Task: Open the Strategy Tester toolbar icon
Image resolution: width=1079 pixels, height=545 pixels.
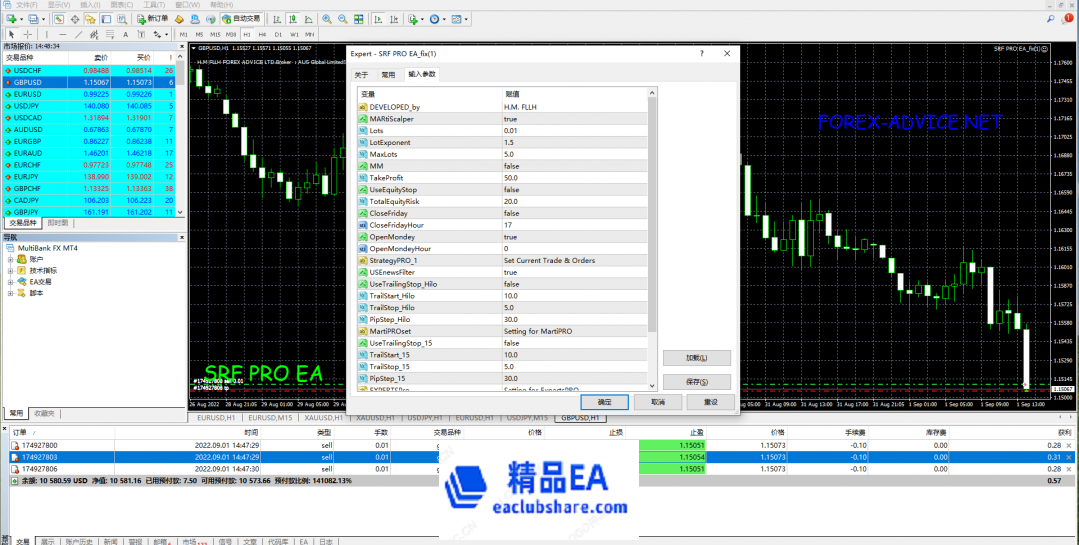Action: (x=122, y=19)
